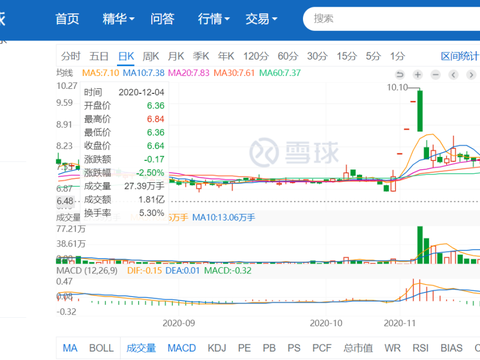Toggle the PB indicator

(x=269, y=348)
